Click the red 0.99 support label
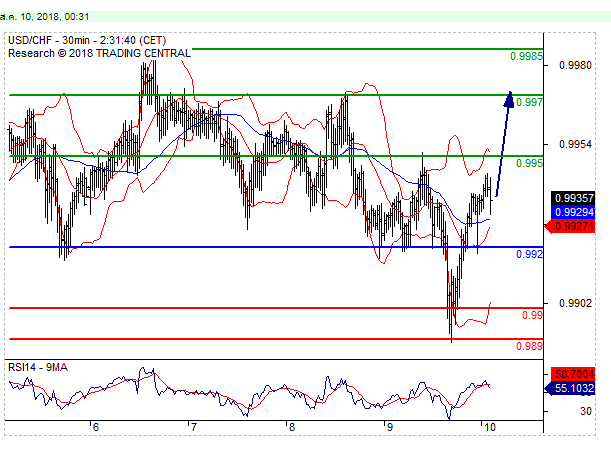 [532, 315]
